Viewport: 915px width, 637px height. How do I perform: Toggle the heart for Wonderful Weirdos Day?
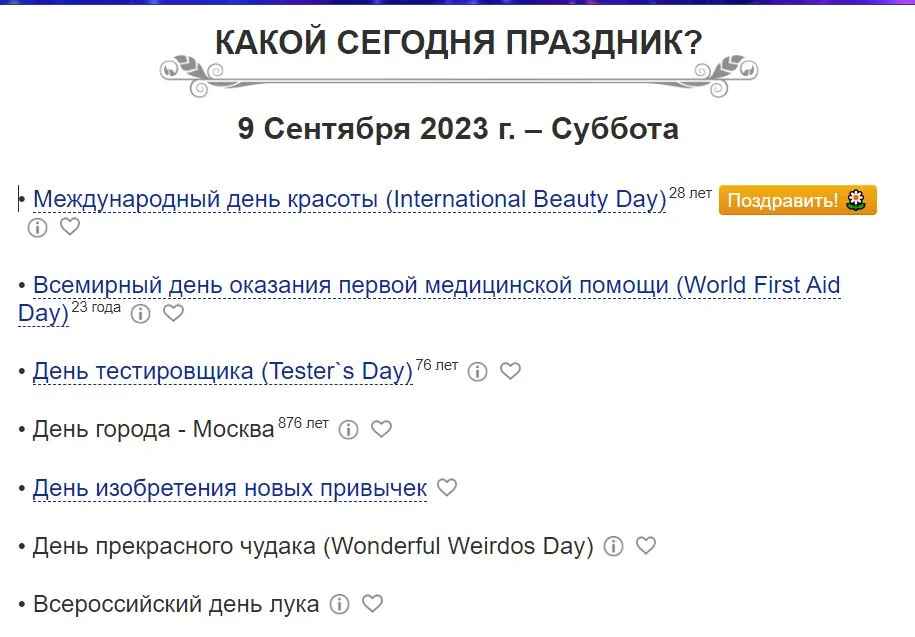647,546
